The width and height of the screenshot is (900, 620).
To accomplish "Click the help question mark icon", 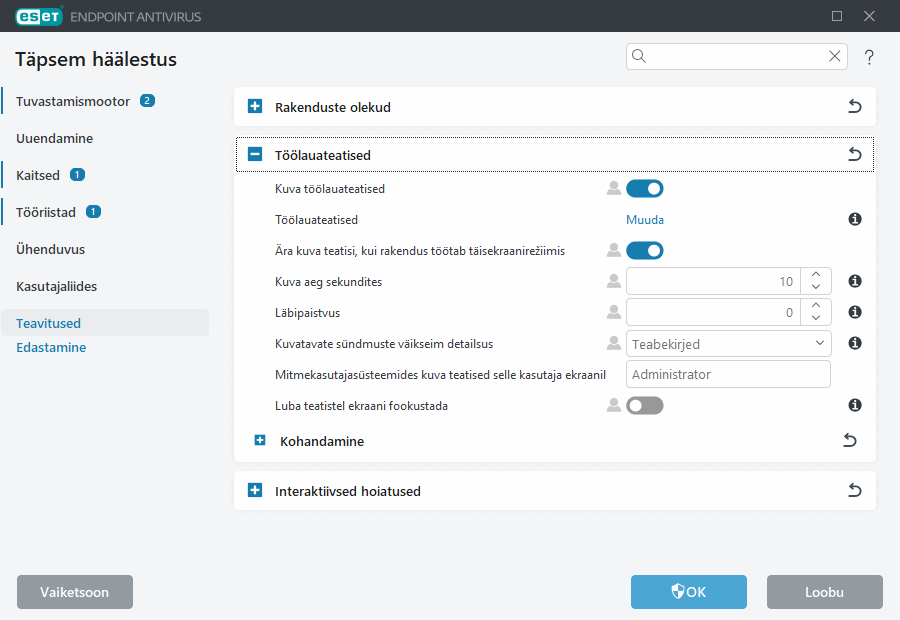I will [869, 57].
